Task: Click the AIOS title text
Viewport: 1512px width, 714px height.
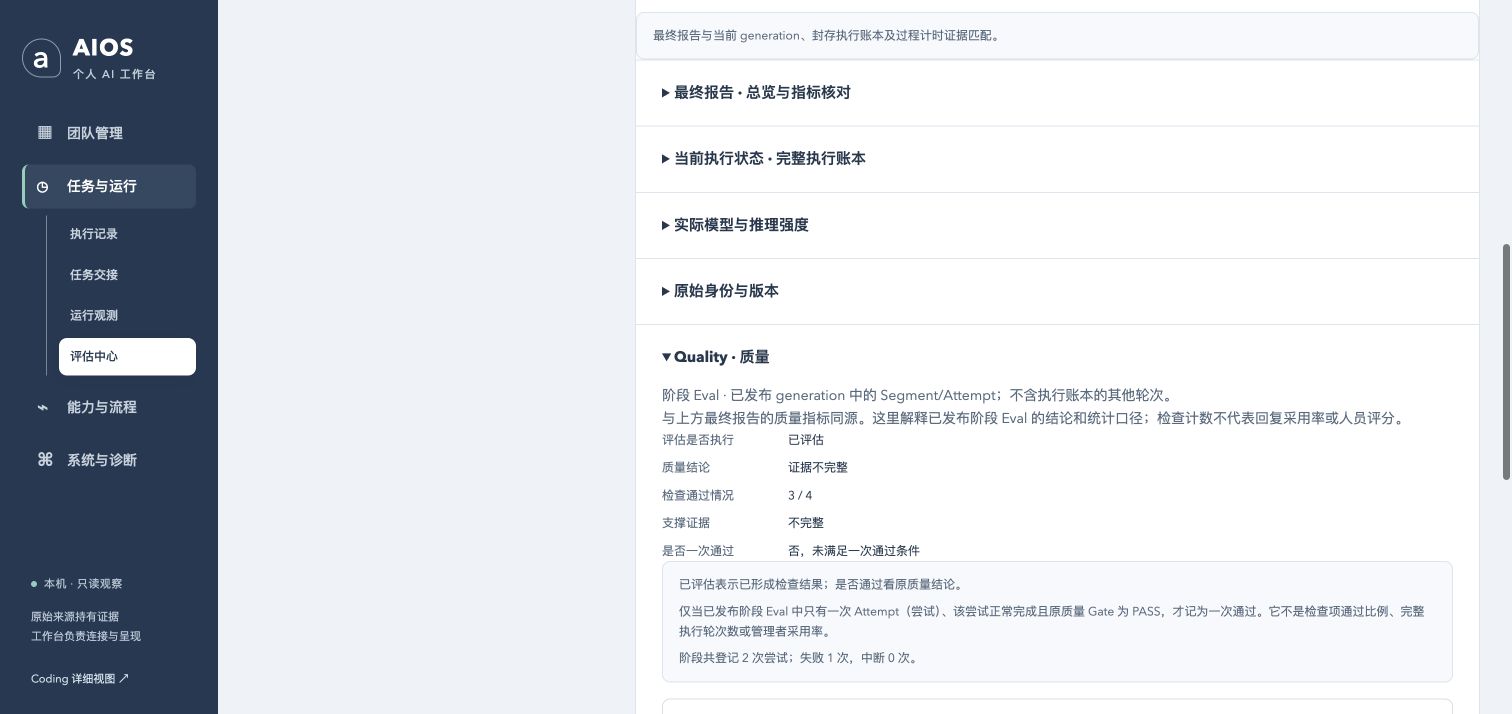Action: [x=103, y=48]
